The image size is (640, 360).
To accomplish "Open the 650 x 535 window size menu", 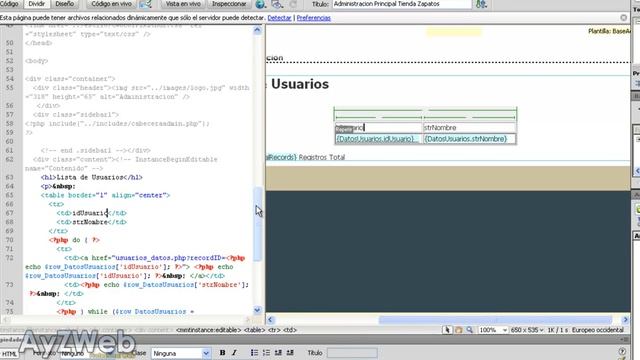I will (x=527, y=330).
